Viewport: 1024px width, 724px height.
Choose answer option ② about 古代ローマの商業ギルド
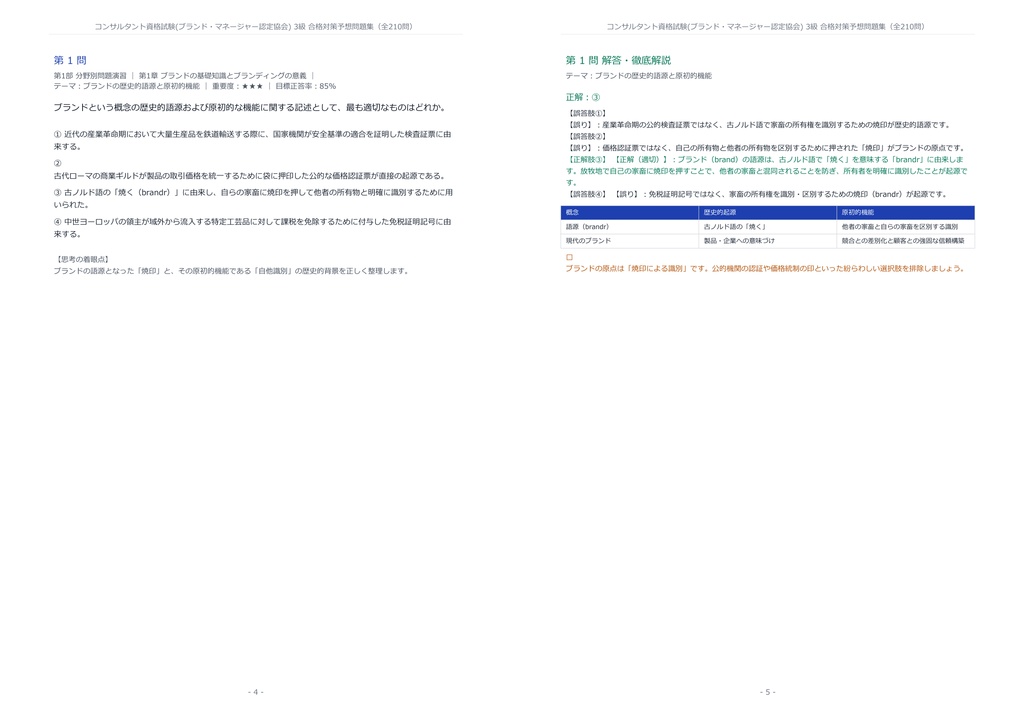coord(249,170)
